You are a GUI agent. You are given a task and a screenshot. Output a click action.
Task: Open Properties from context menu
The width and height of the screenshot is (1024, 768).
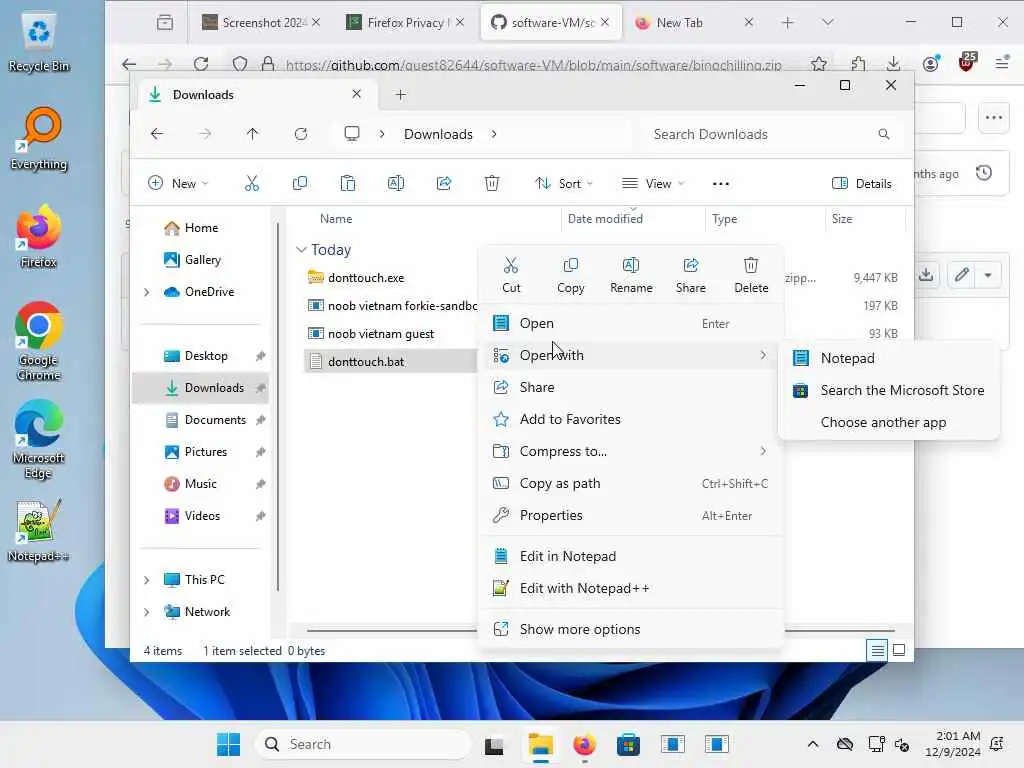[631, 515]
